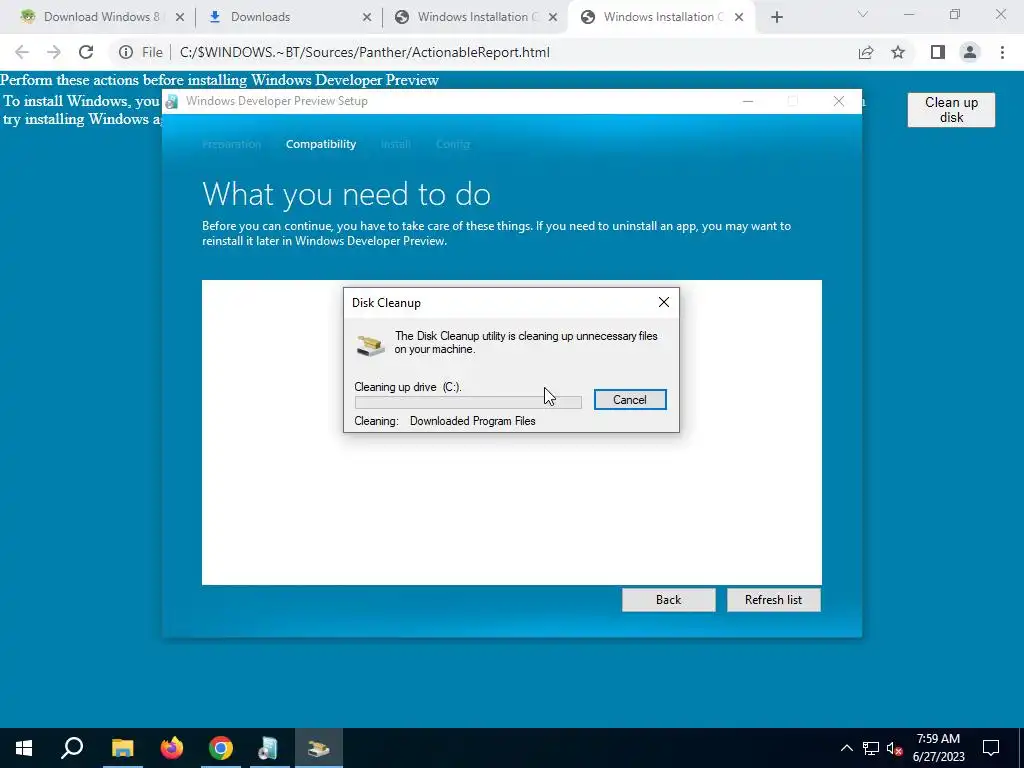
Task: Select the Preparation step in Setup
Action: (x=231, y=144)
